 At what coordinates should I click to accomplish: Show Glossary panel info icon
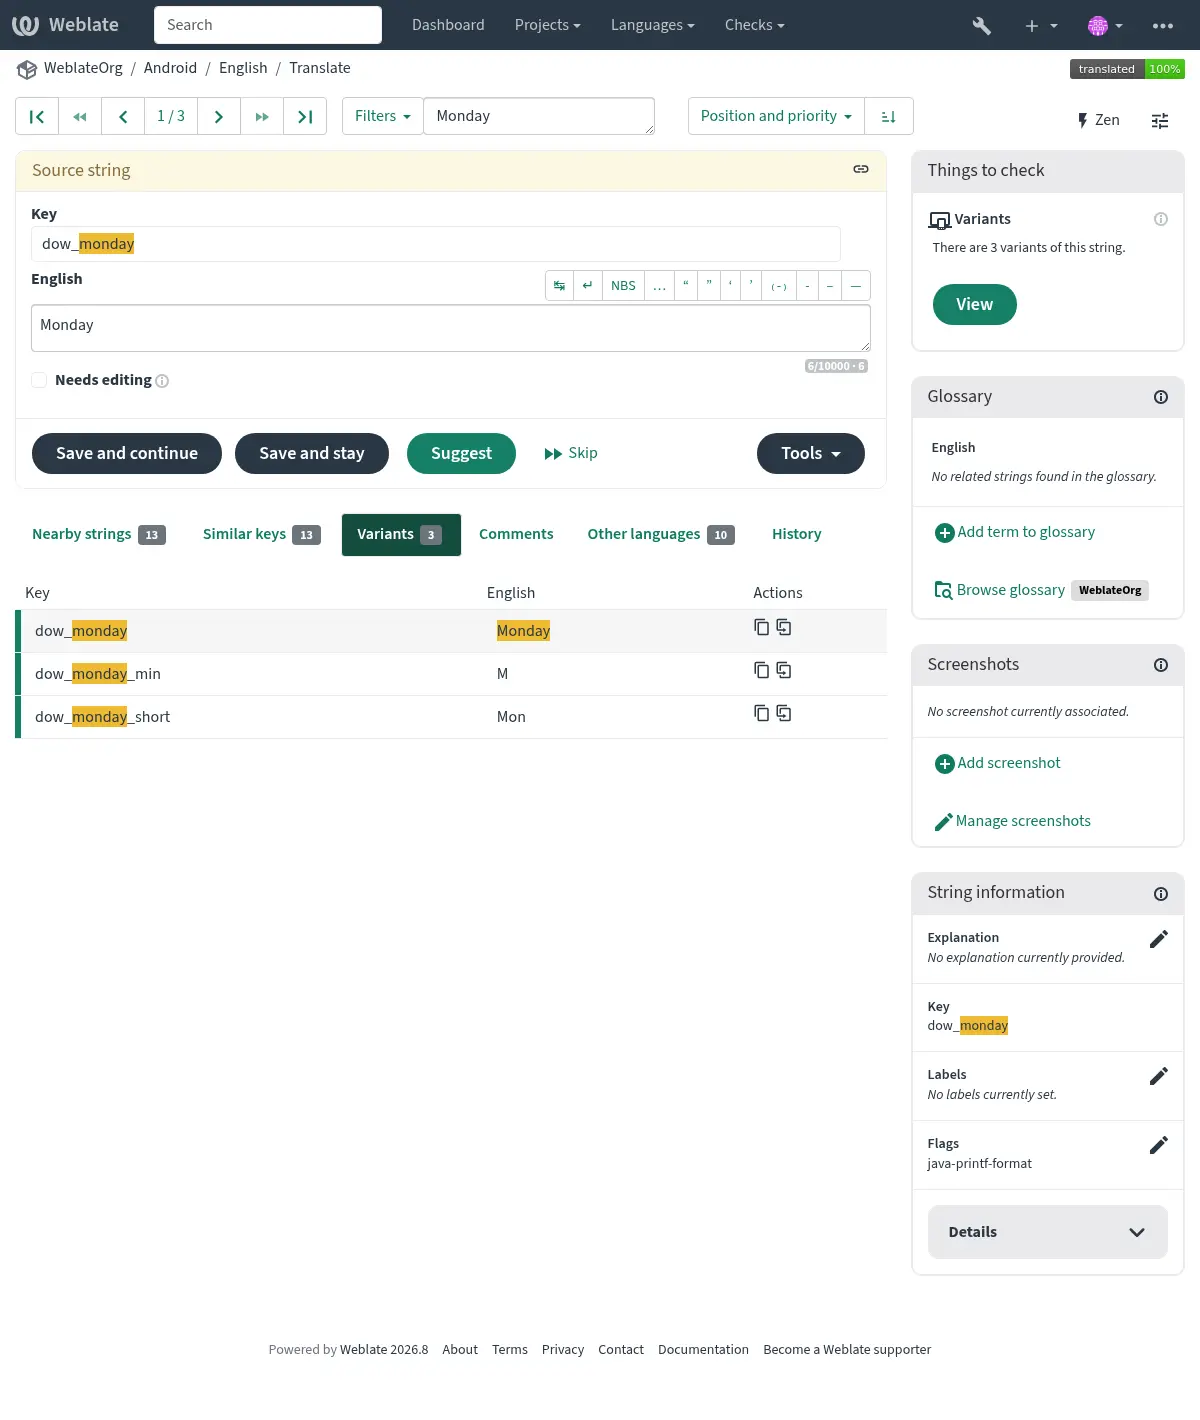[1161, 397]
